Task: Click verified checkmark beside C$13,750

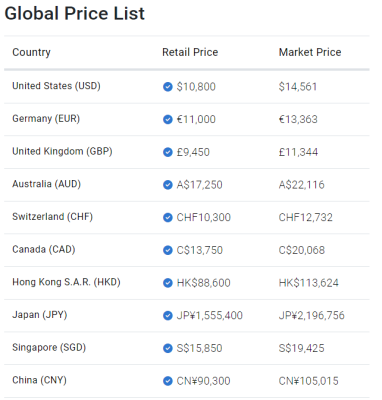Action: click(x=168, y=250)
